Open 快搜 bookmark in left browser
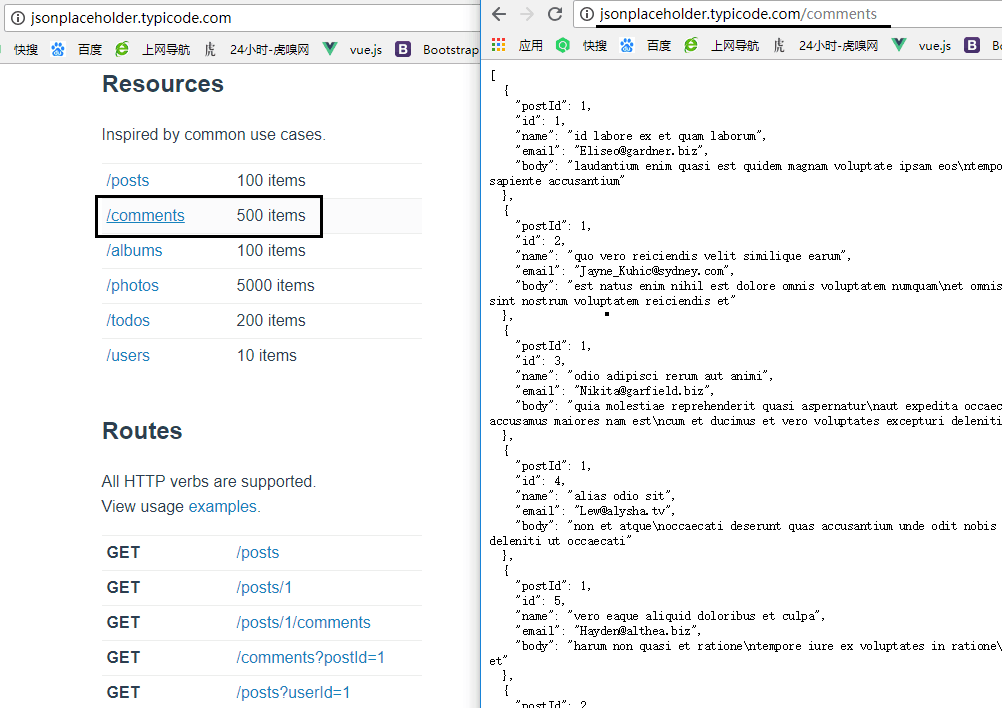Screen dimensions: 1002x708 (26, 49)
